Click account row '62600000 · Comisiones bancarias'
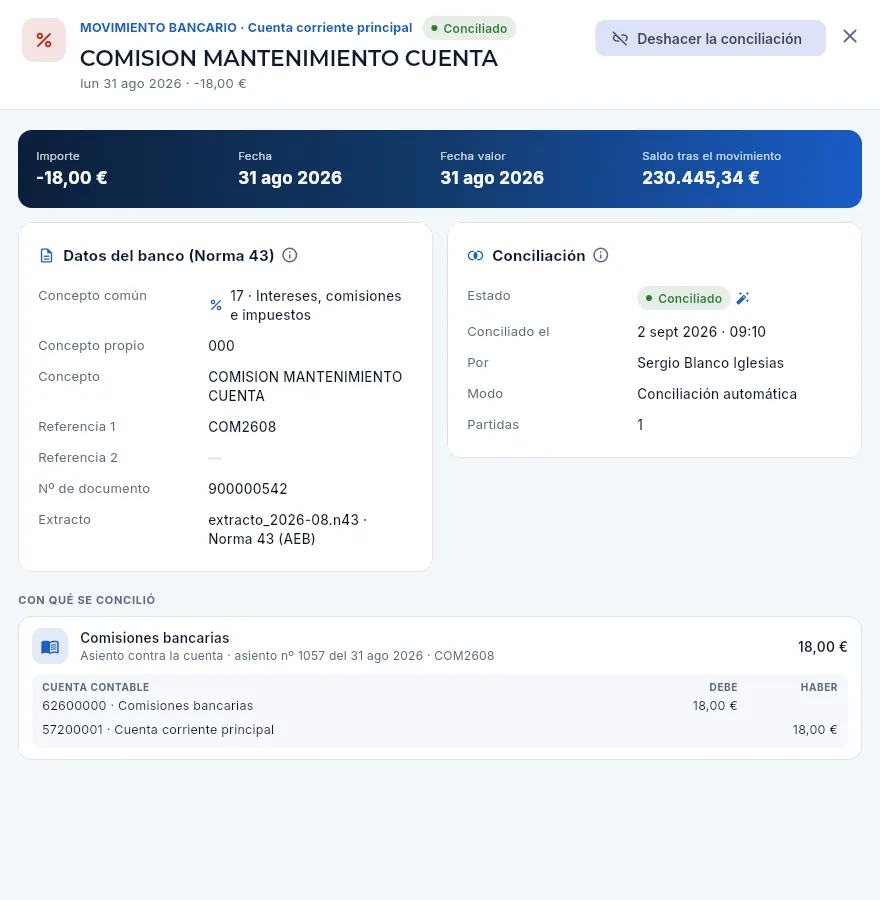Viewport: 880px width, 900px height. pyautogui.click(x=440, y=705)
